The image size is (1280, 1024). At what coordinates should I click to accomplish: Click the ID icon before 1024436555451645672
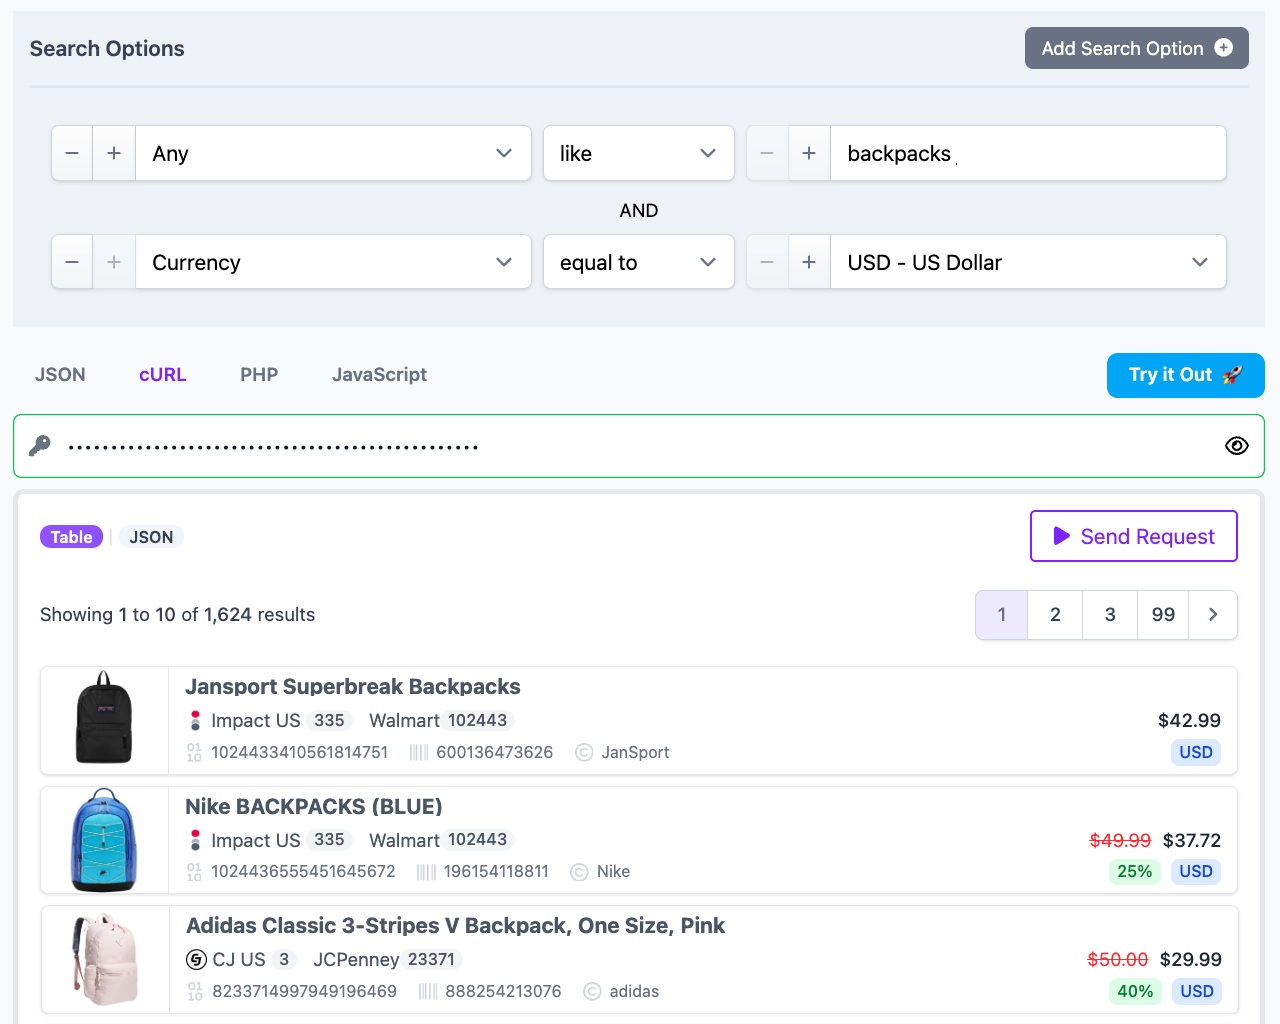pyautogui.click(x=194, y=872)
